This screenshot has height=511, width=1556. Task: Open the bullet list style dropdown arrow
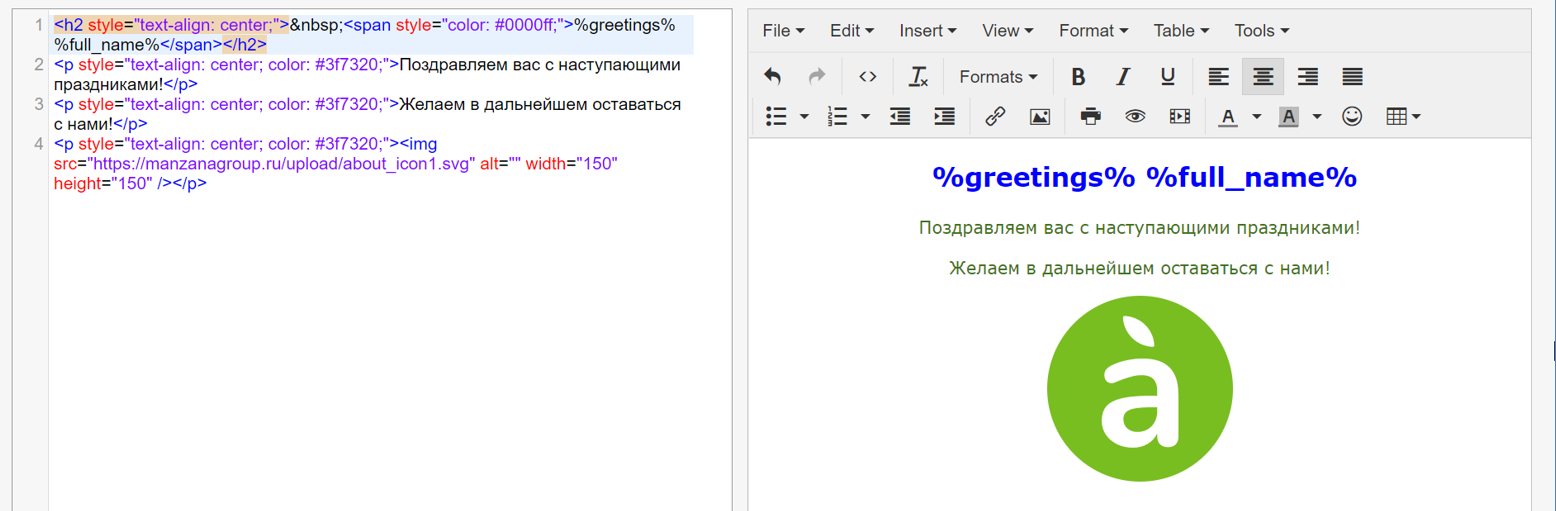(x=804, y=117)
